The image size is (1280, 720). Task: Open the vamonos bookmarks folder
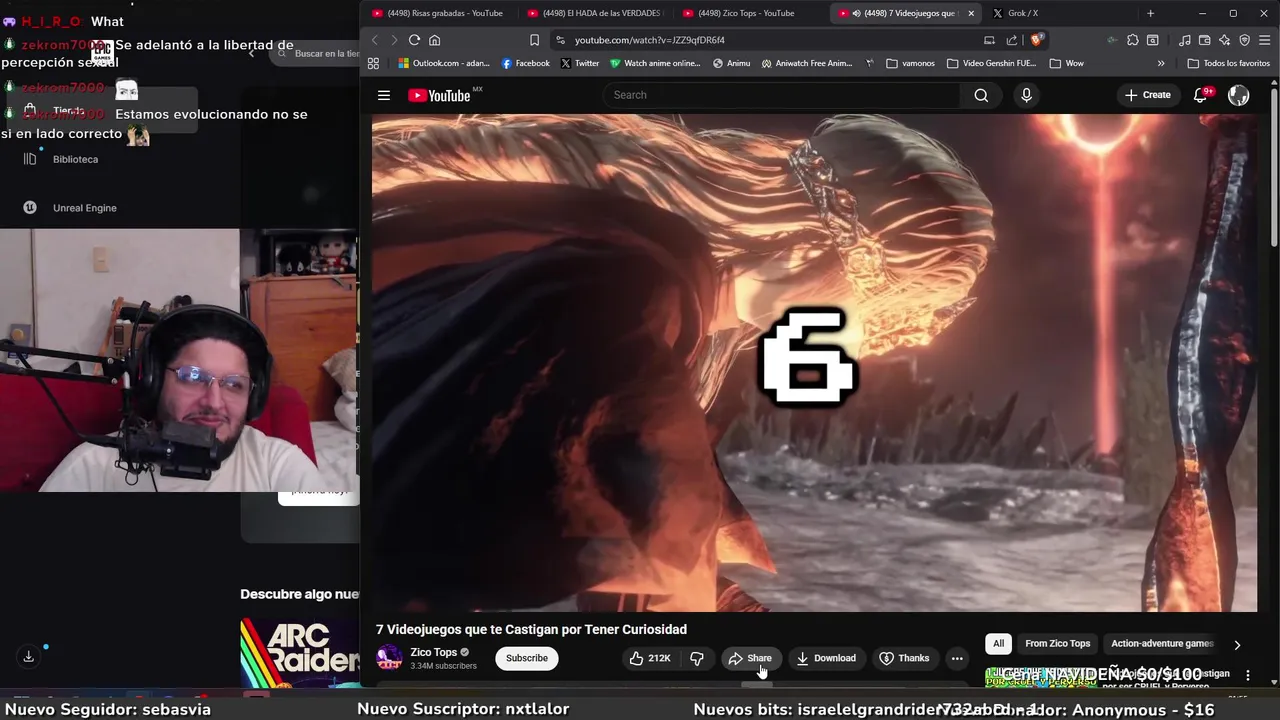(x=910, y=63)
